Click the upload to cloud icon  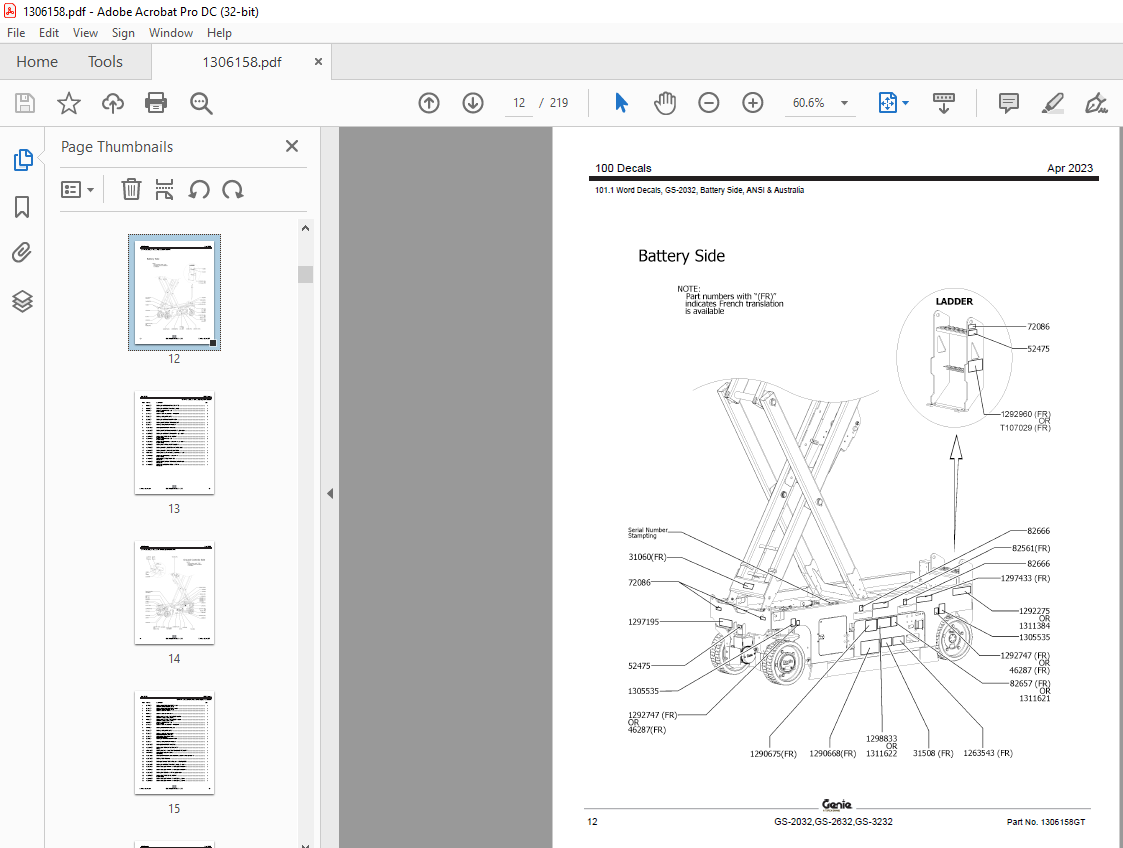coord(112,103)
